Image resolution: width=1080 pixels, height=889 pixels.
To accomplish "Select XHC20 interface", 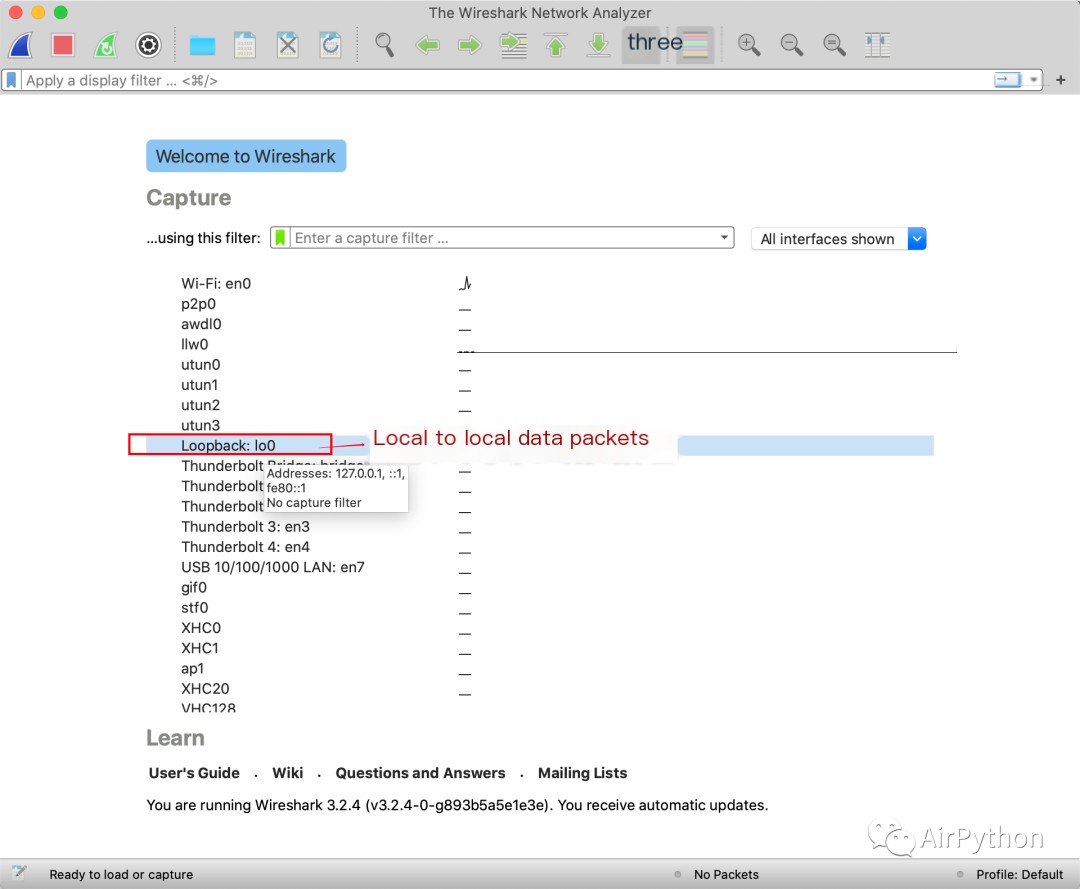I will (205, 689).
